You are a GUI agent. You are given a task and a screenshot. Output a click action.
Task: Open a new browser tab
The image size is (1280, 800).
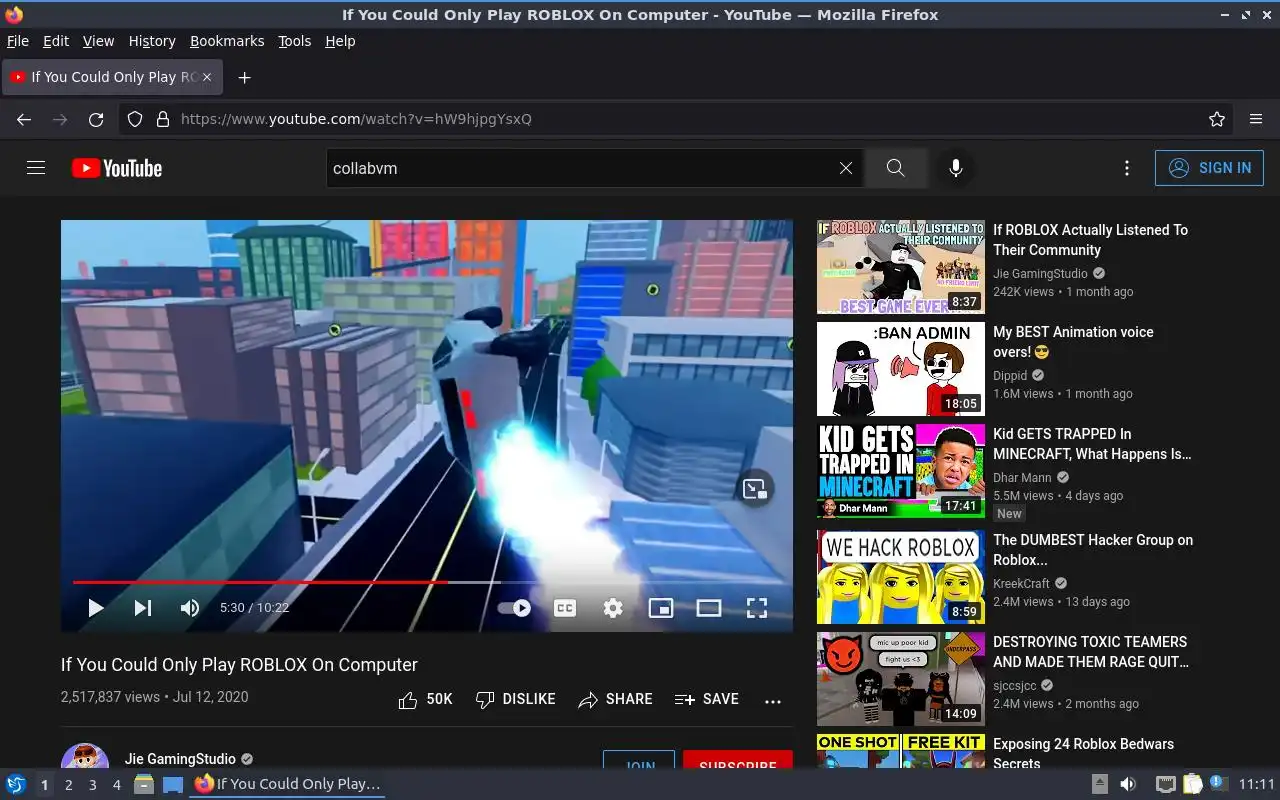tap(244, 77)
